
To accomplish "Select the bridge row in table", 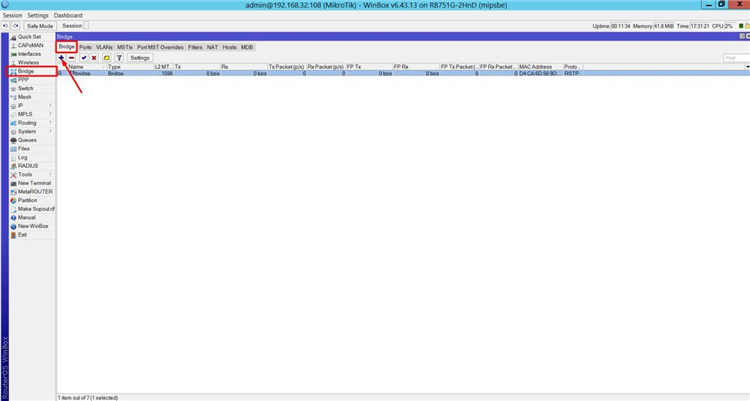I will (403, 74).
